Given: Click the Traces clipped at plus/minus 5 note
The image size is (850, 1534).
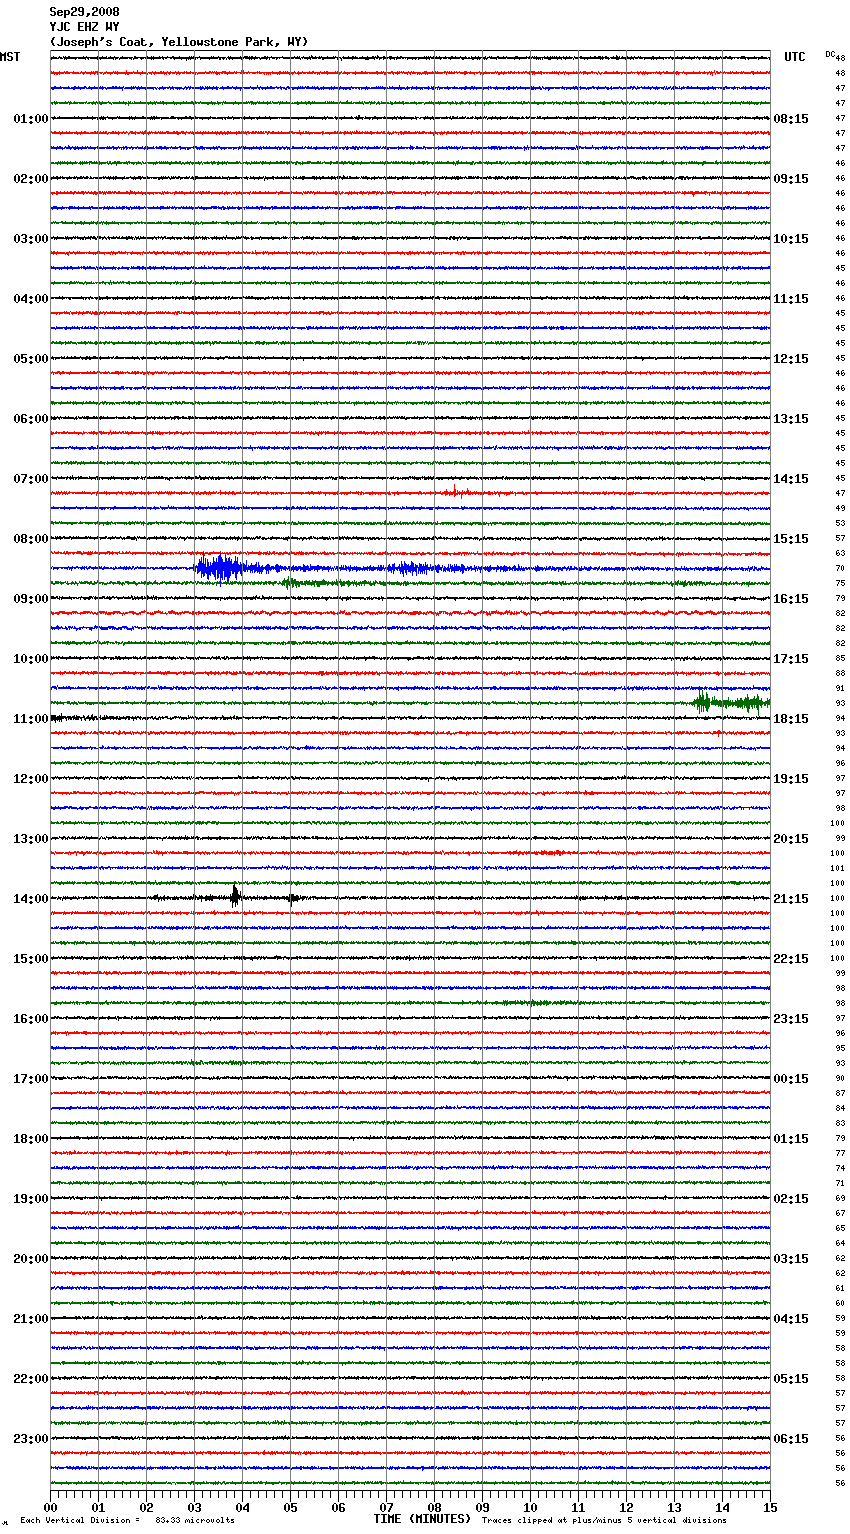Looking at the screenshot, I should (x=604, y=1520).
